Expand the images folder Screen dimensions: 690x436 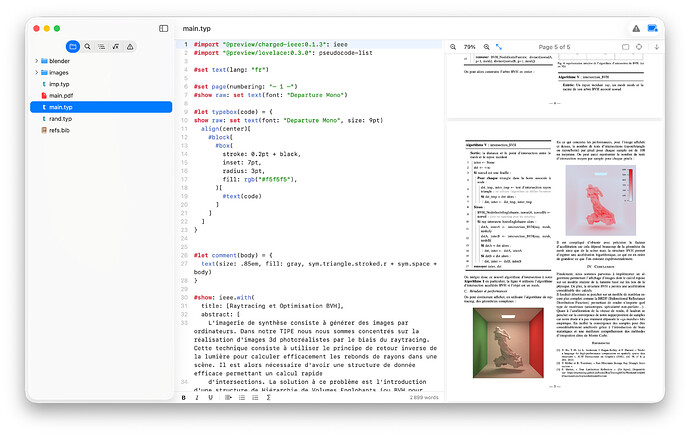click(37, 72)
